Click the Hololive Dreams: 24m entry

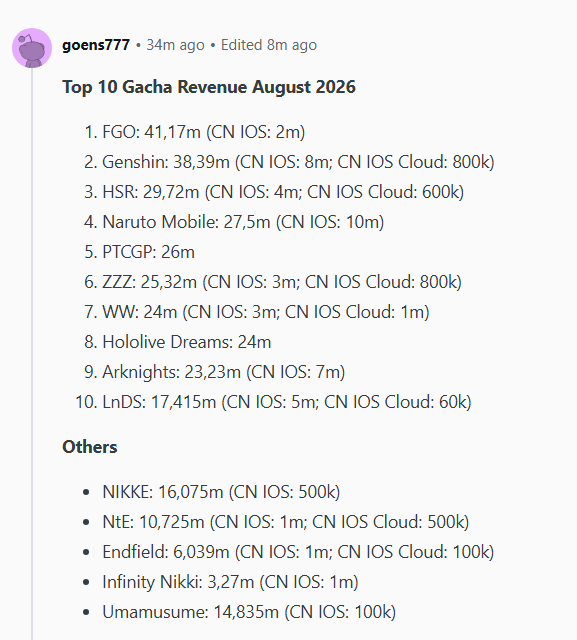point(186,342)
